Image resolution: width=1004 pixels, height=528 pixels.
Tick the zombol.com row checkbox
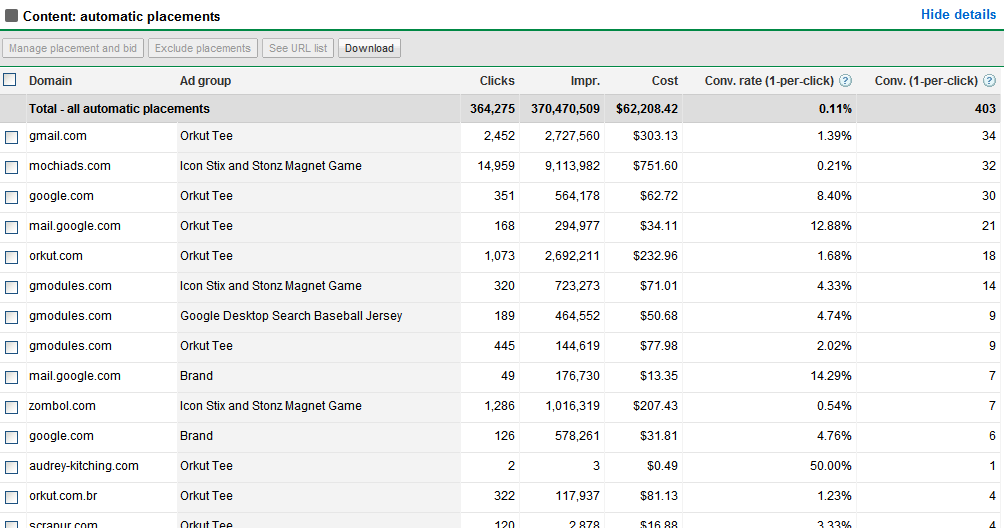[11, 407]
